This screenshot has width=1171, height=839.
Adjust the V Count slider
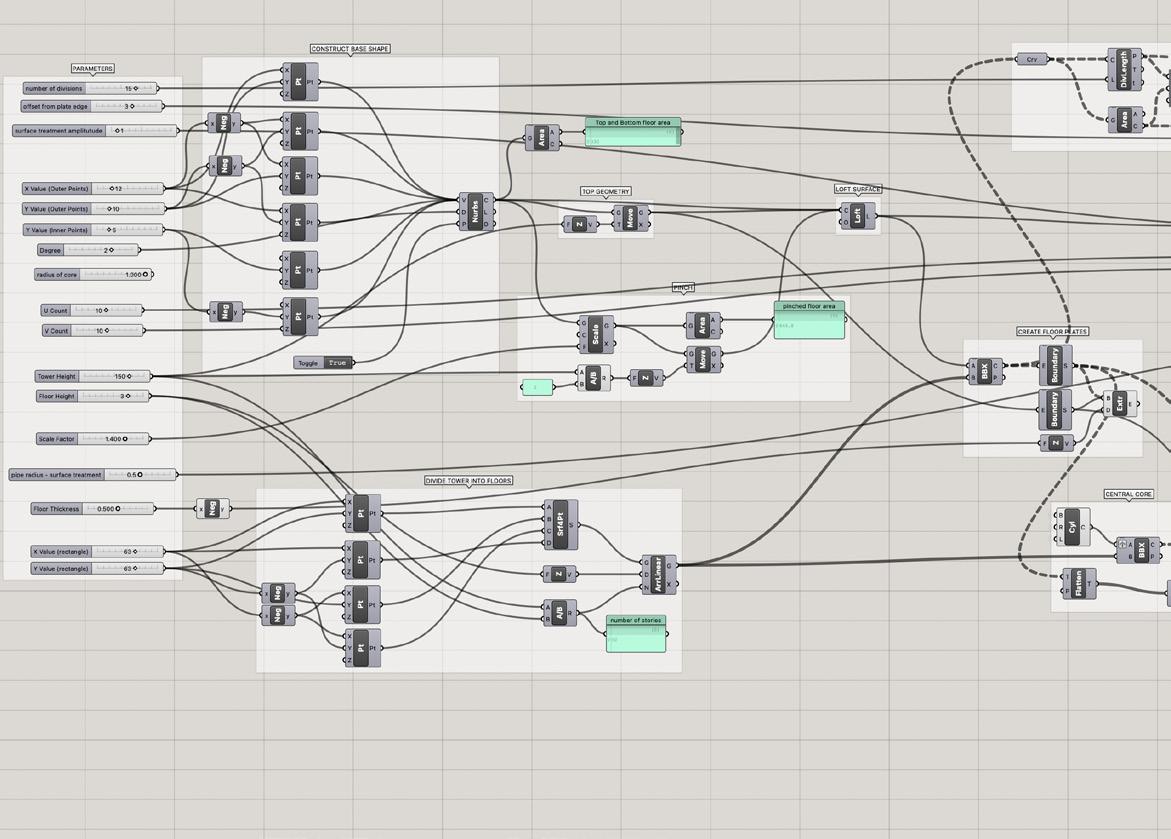93,330
